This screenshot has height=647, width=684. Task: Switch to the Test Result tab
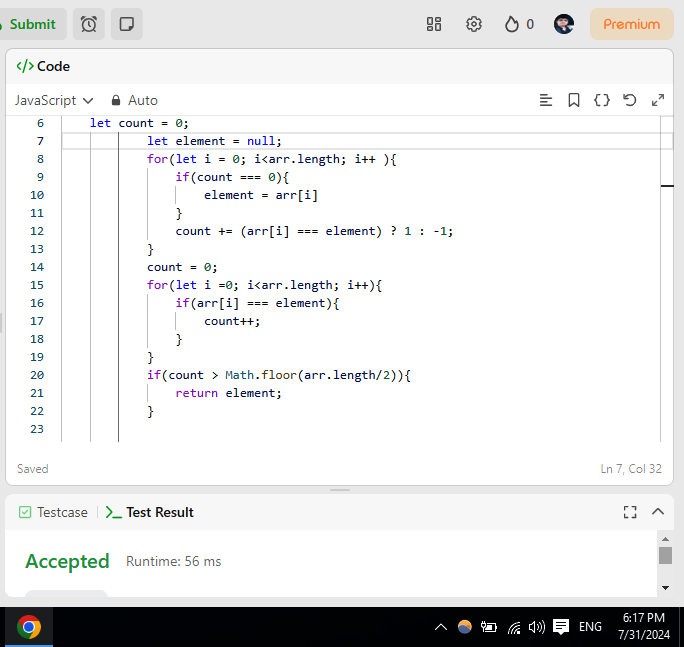coord(150,512)
